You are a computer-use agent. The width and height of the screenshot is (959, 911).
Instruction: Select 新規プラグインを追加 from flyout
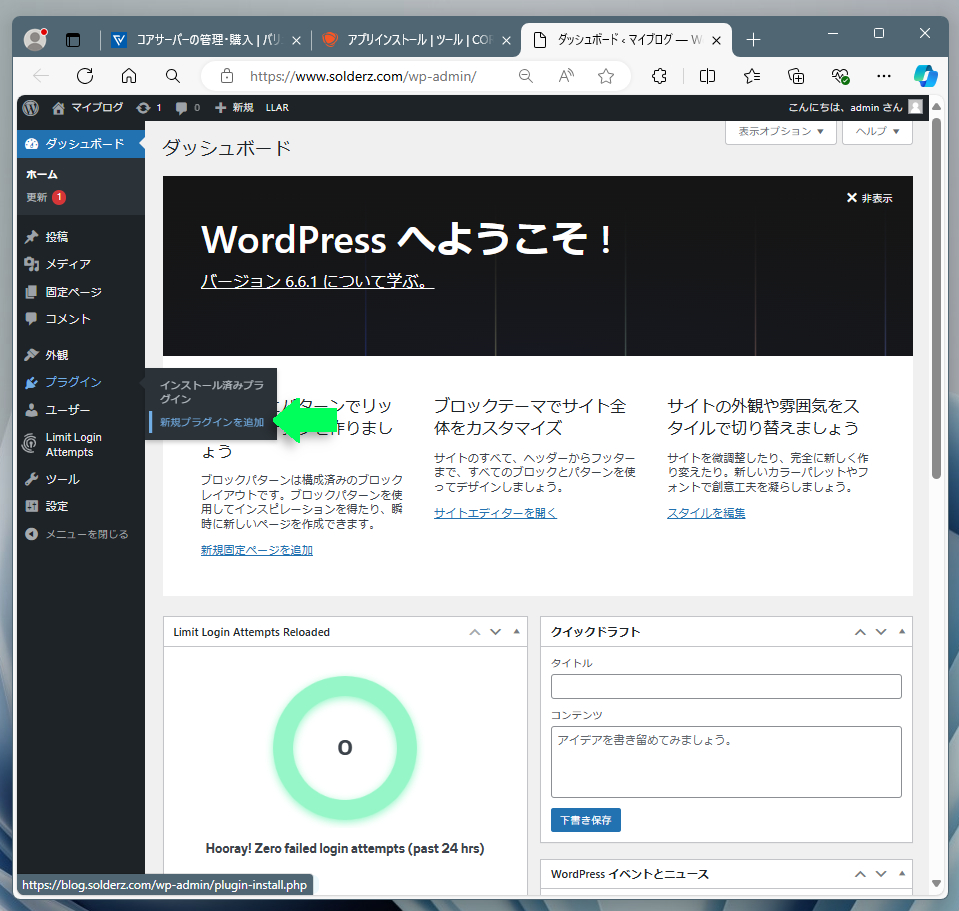tap(212, 422)
